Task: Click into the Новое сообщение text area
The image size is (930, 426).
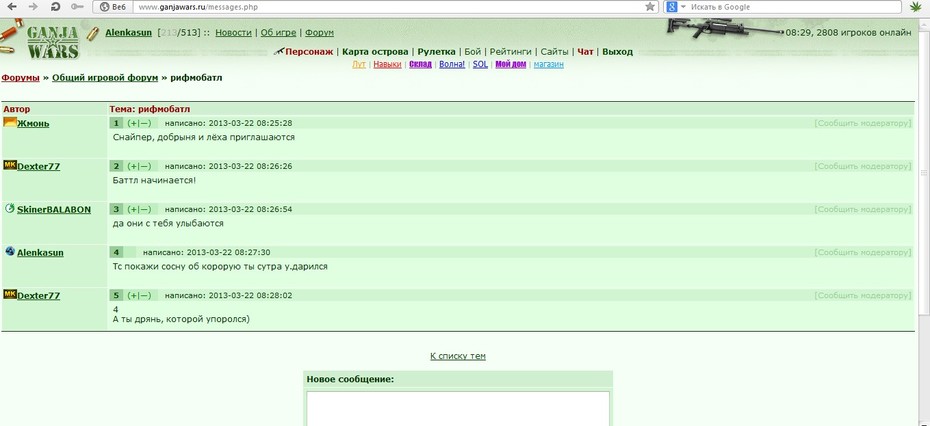Action: [457, 408]
